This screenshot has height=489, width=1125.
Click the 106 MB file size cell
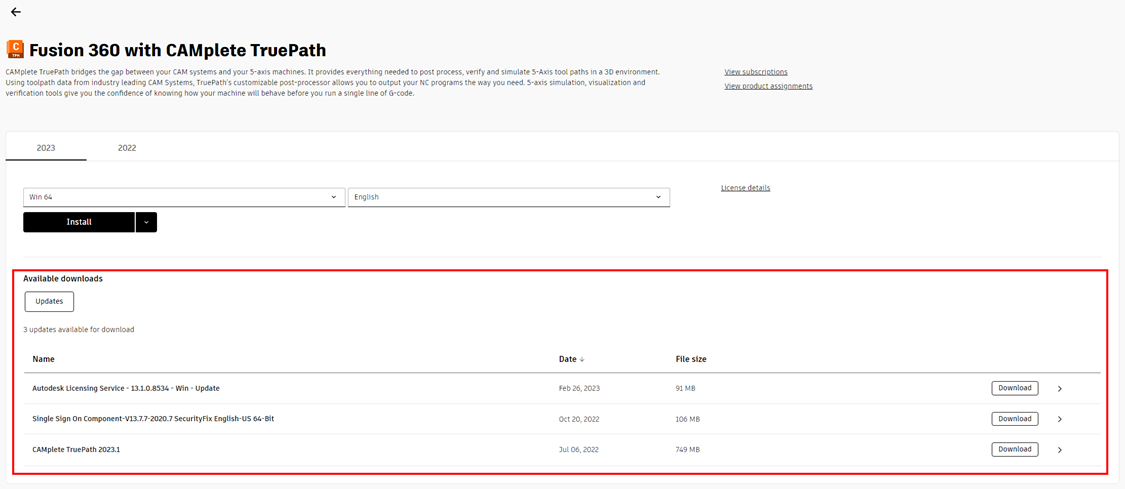[687, 419]
